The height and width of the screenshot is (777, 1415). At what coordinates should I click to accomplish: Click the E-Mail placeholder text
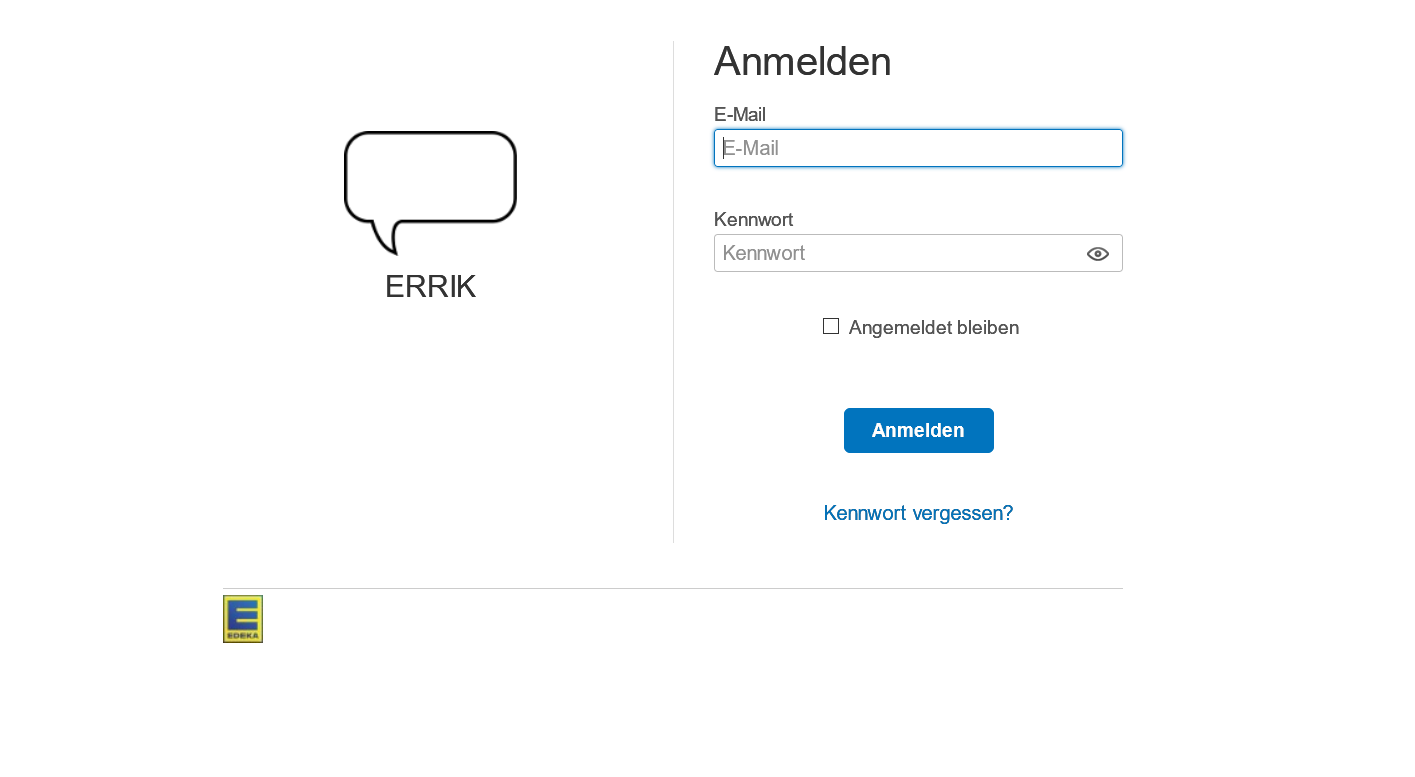[x=751, y=148]
